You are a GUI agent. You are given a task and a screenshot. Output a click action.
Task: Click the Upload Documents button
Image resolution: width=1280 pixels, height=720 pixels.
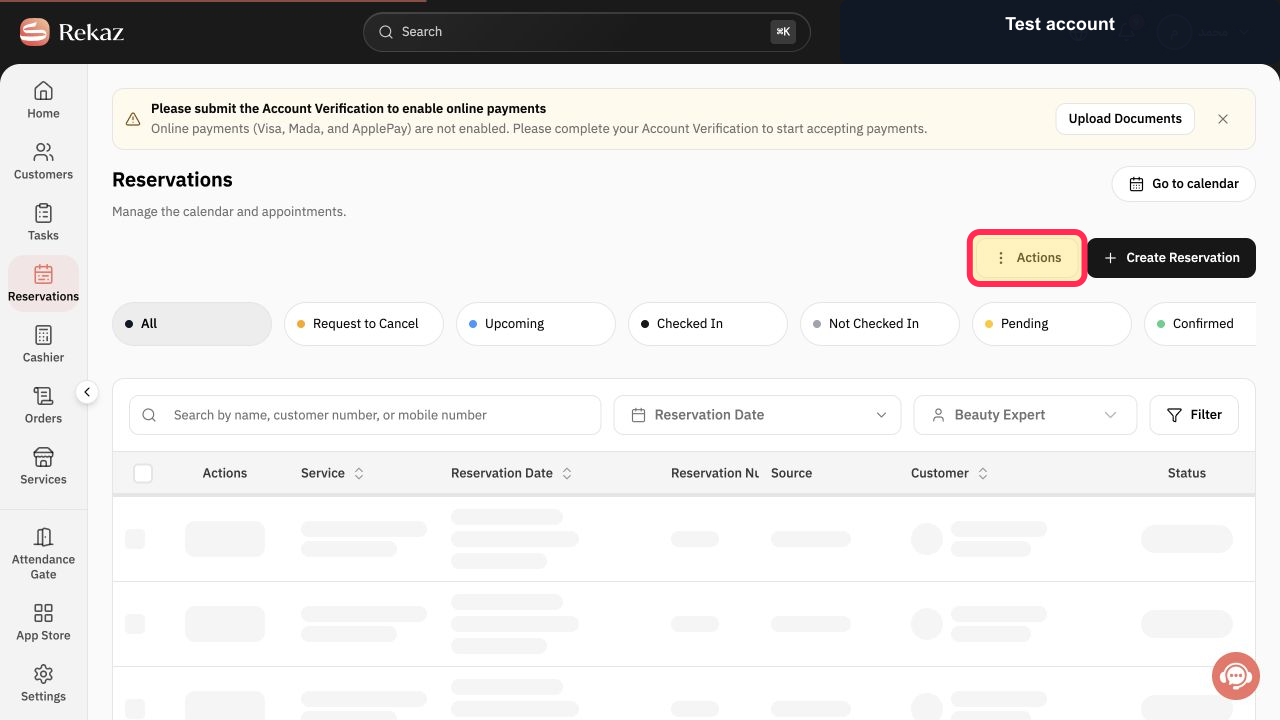pos(1125,119)
